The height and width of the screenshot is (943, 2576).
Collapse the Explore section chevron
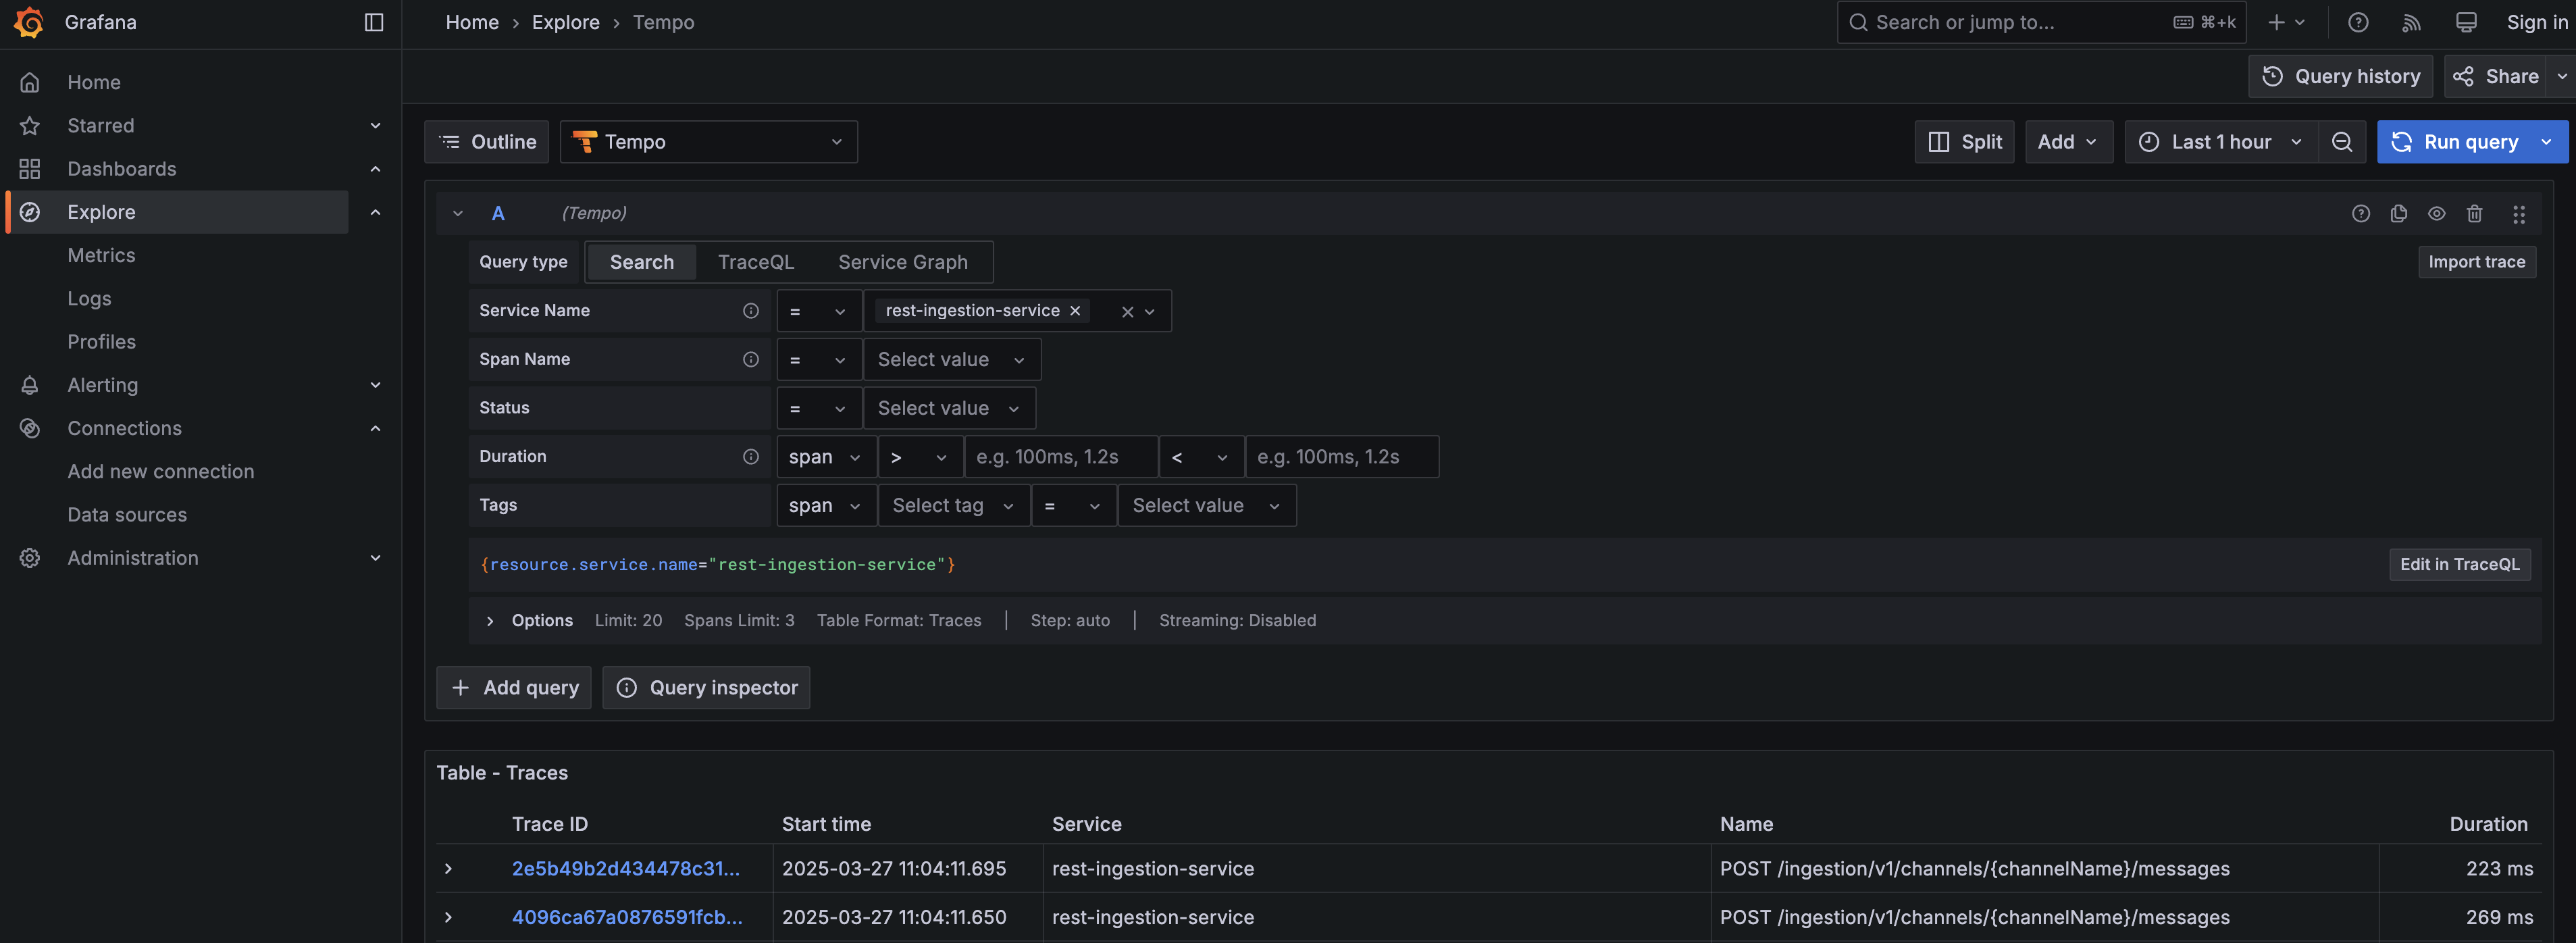(x=376, y=212)
